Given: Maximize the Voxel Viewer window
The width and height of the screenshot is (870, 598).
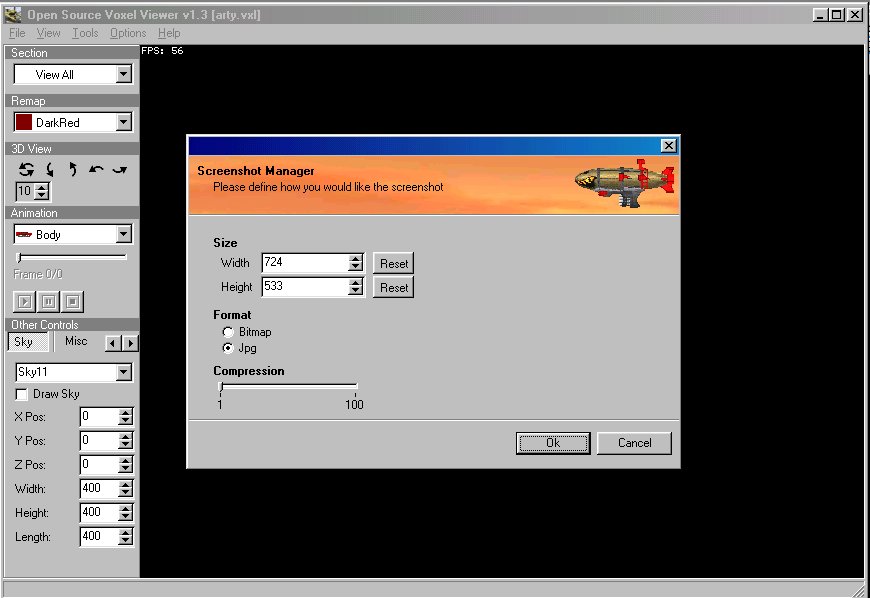Looking at the screenshot, I should [x=837, y=15].
